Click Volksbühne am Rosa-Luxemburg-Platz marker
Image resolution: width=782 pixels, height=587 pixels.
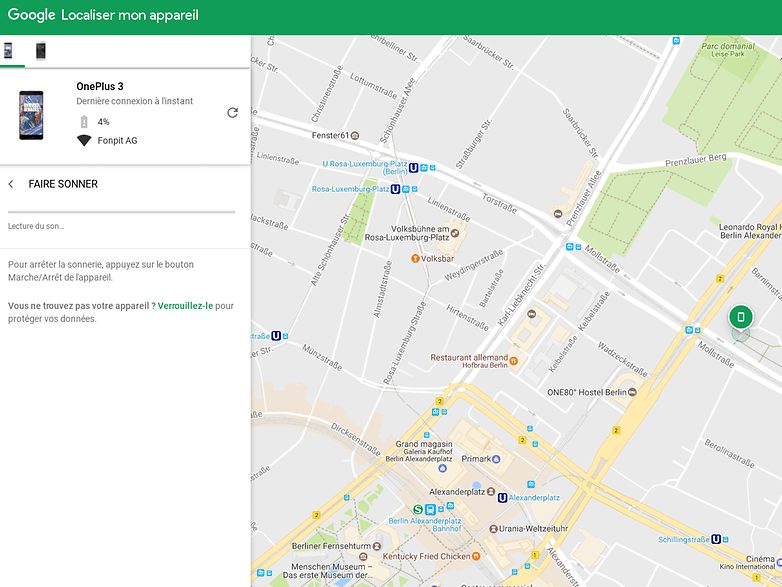click(455, 233)
